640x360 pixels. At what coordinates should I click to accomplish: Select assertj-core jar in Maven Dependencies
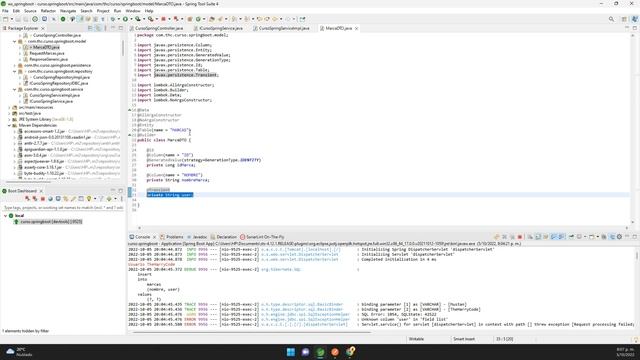(x=43, y=167)
